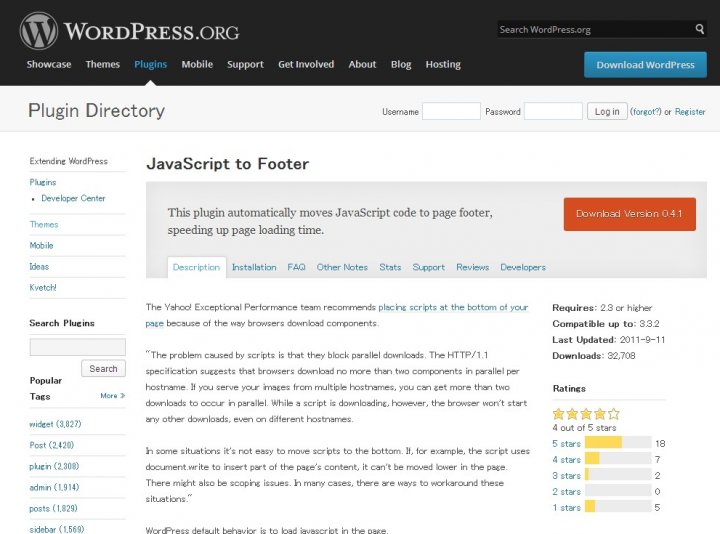Open the admin tag link

coord(54,488)
